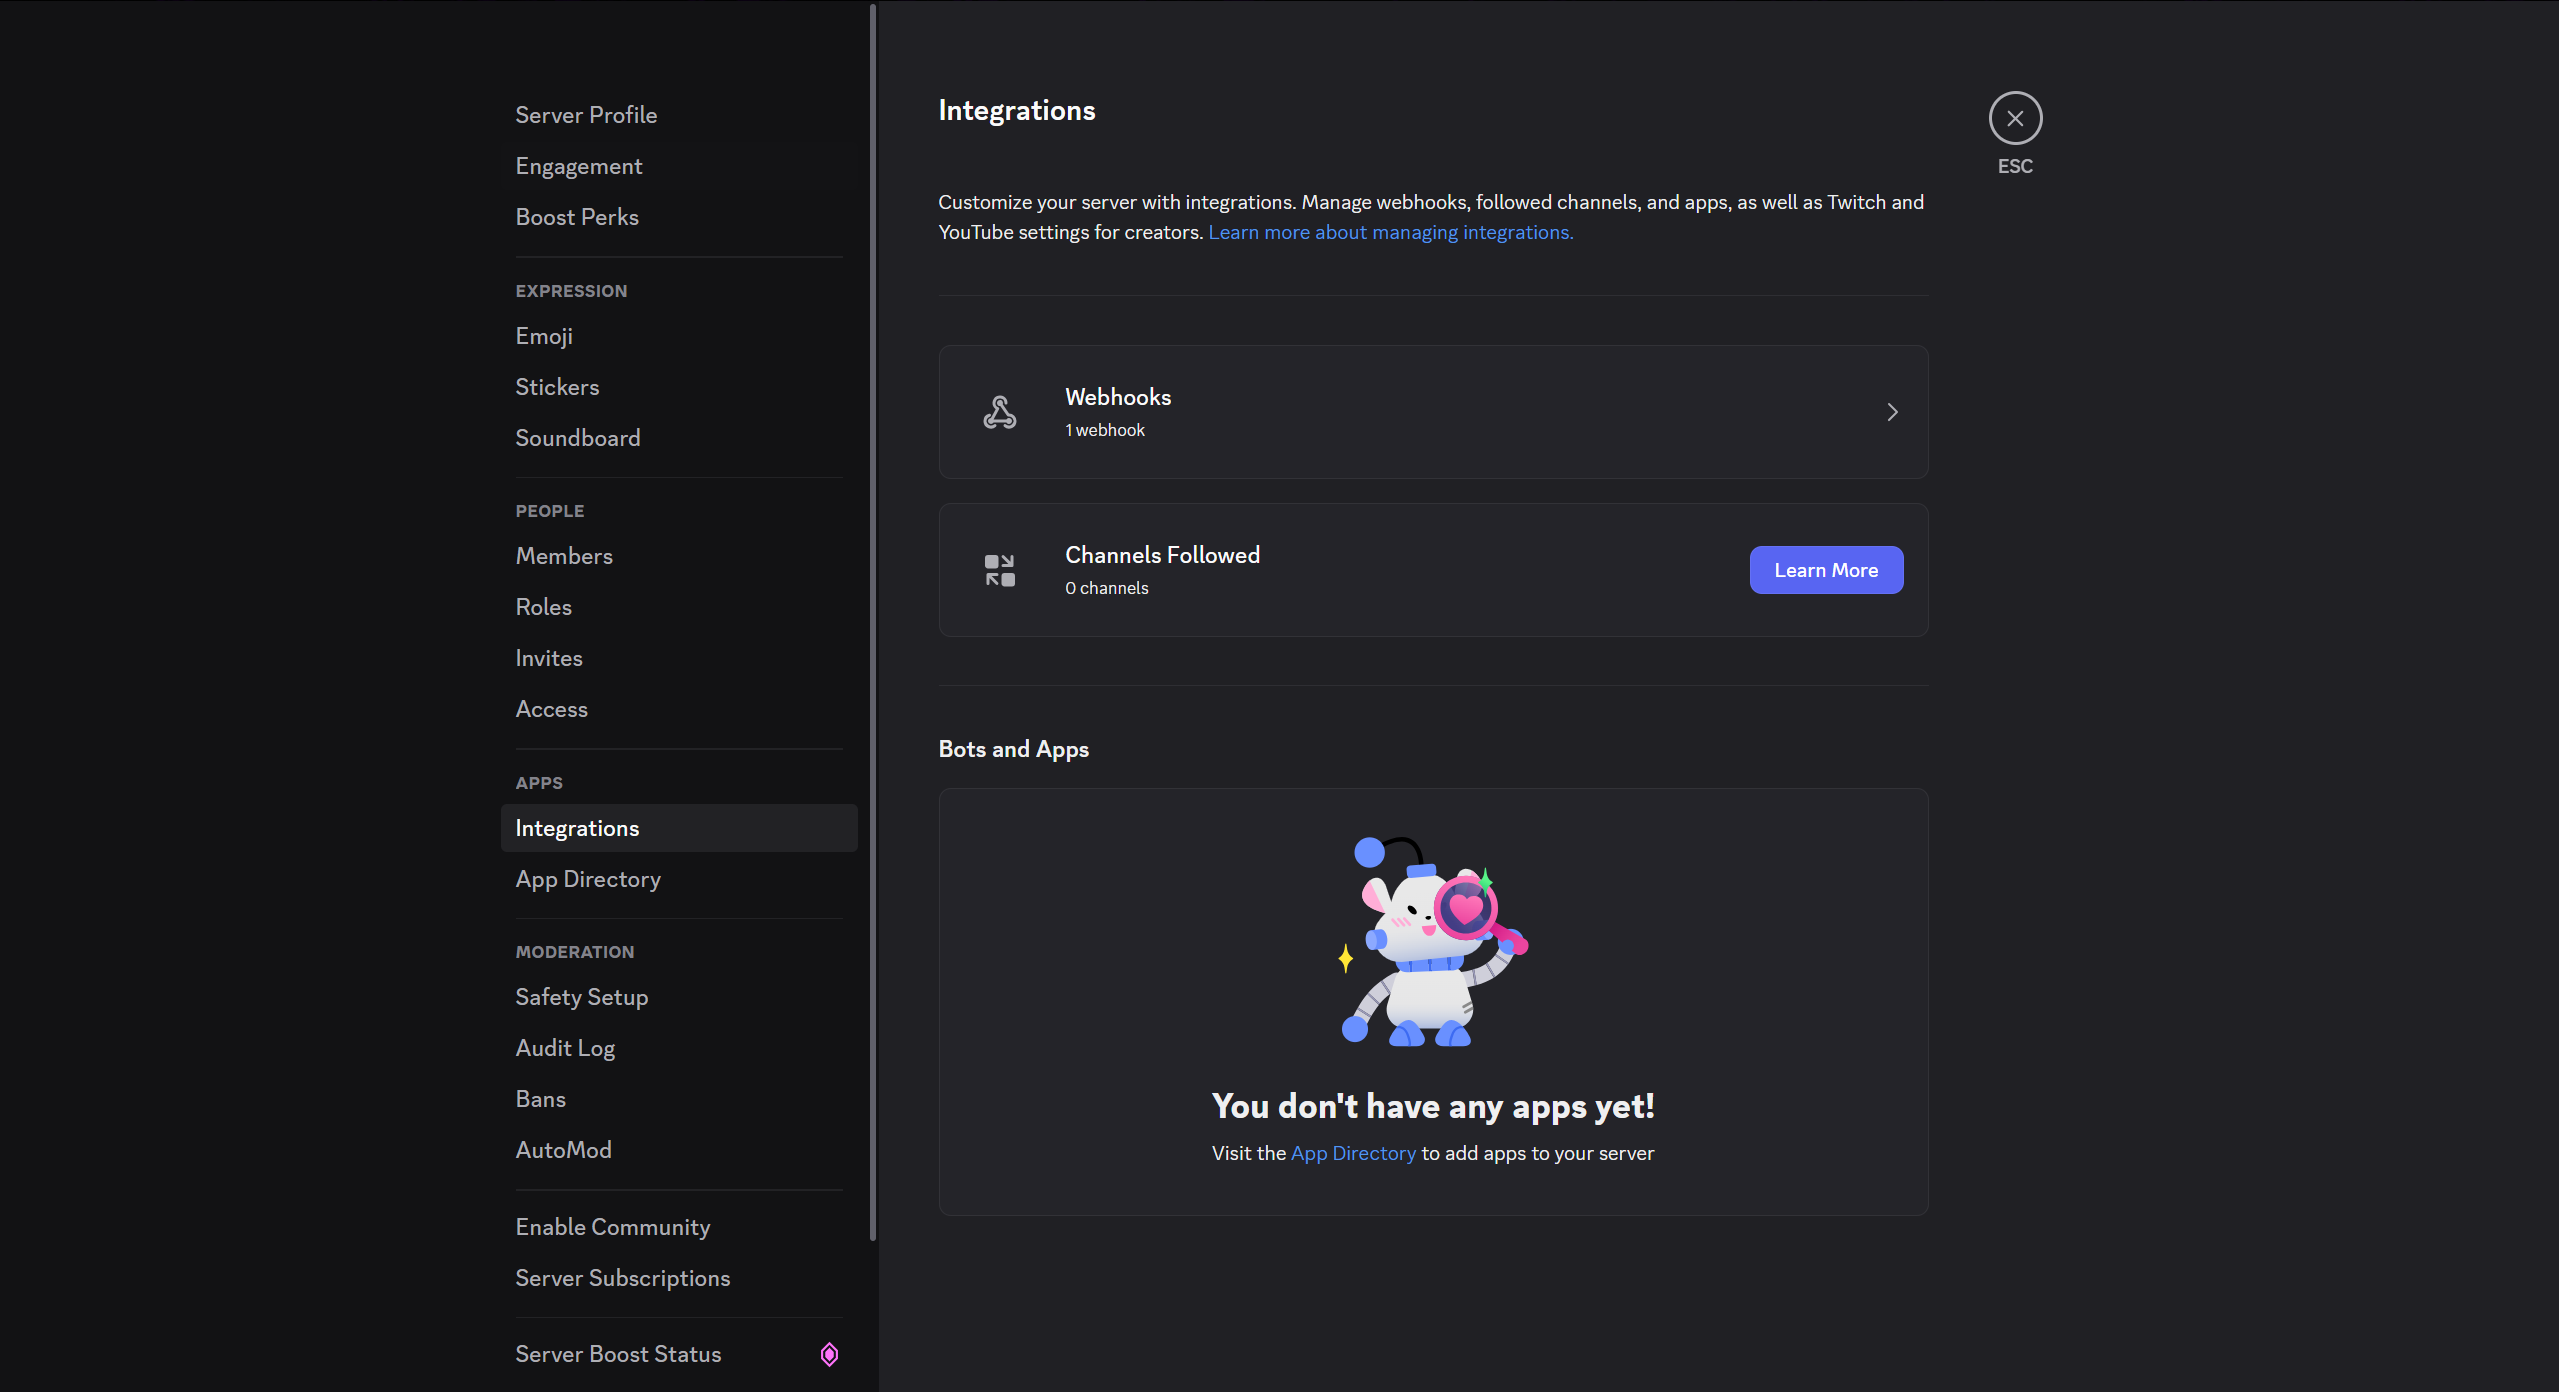Click Enable Community
This screenshot has width=2559, height=1392.
coord(613,1226)
